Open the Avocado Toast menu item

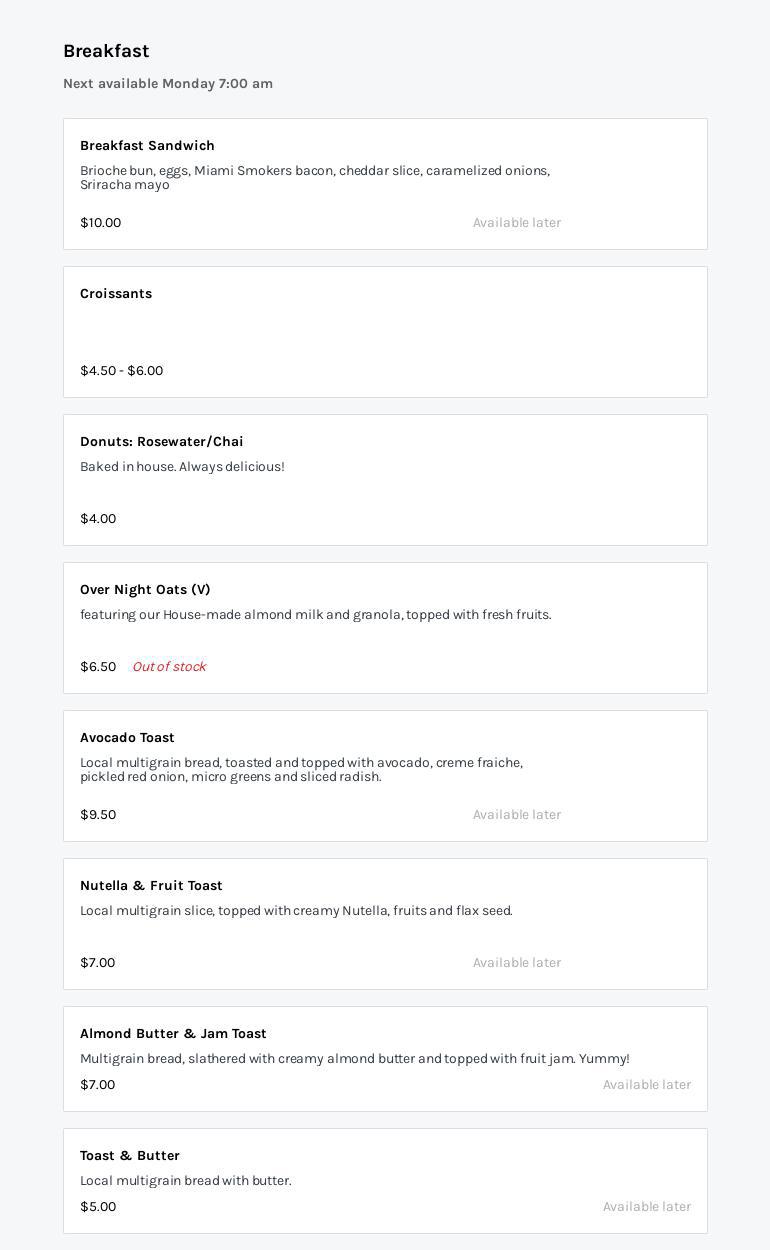127,738
